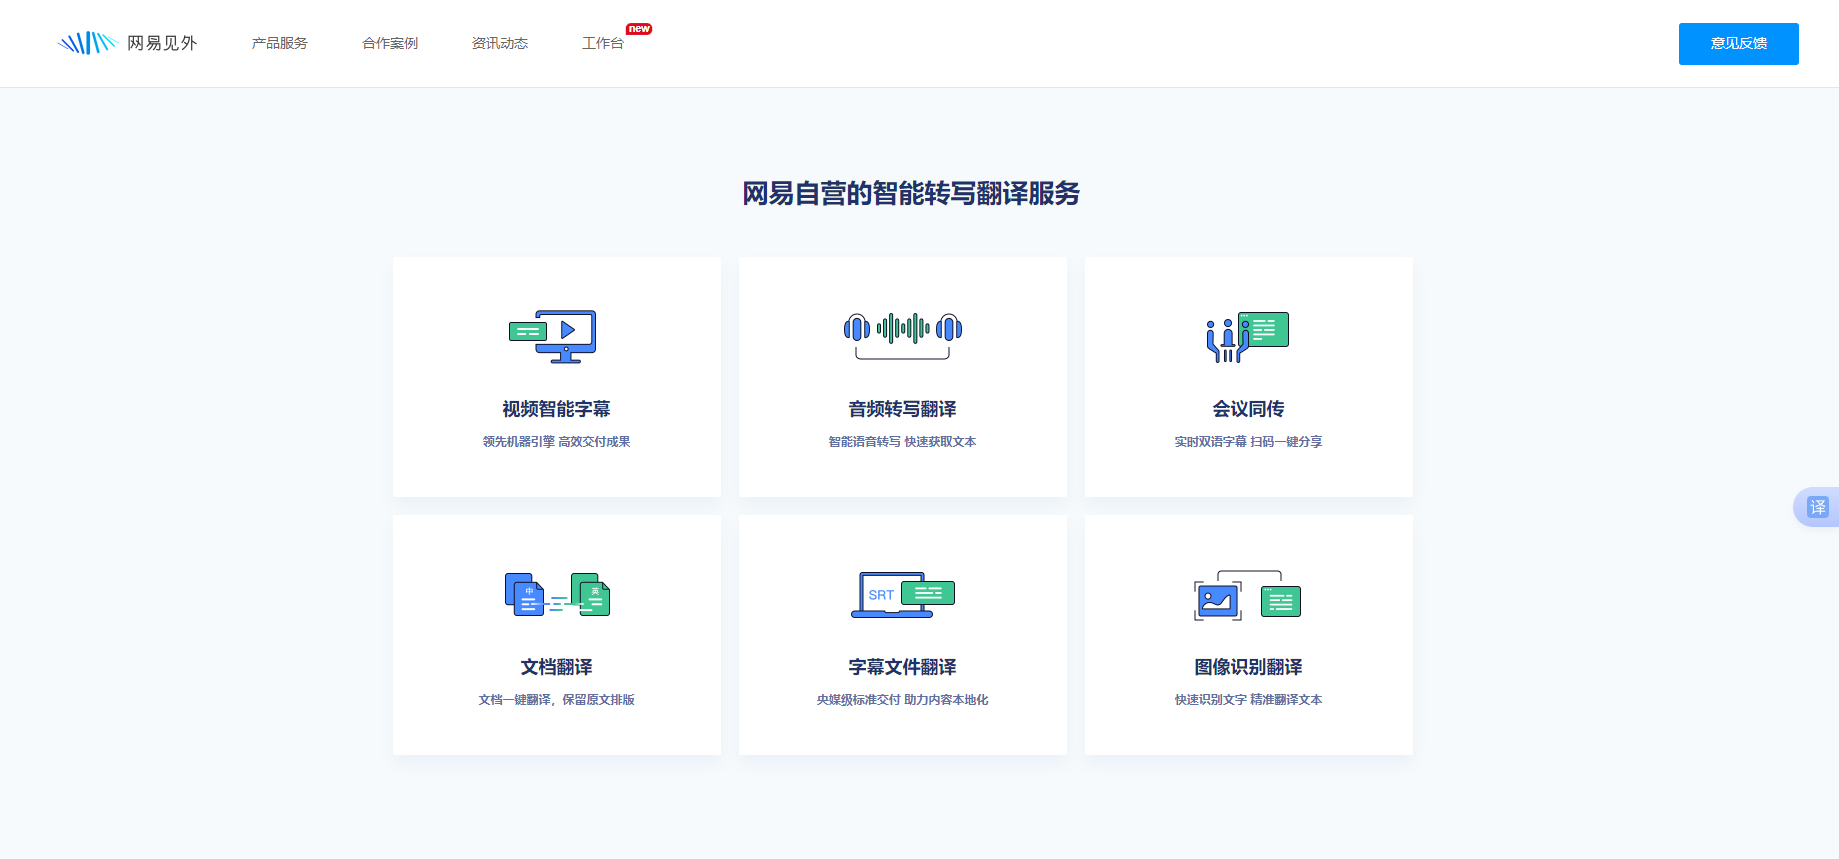Open the 合作案例 menu item
Viewport: 1839px width, 859px height.
[x=390, y=43]
